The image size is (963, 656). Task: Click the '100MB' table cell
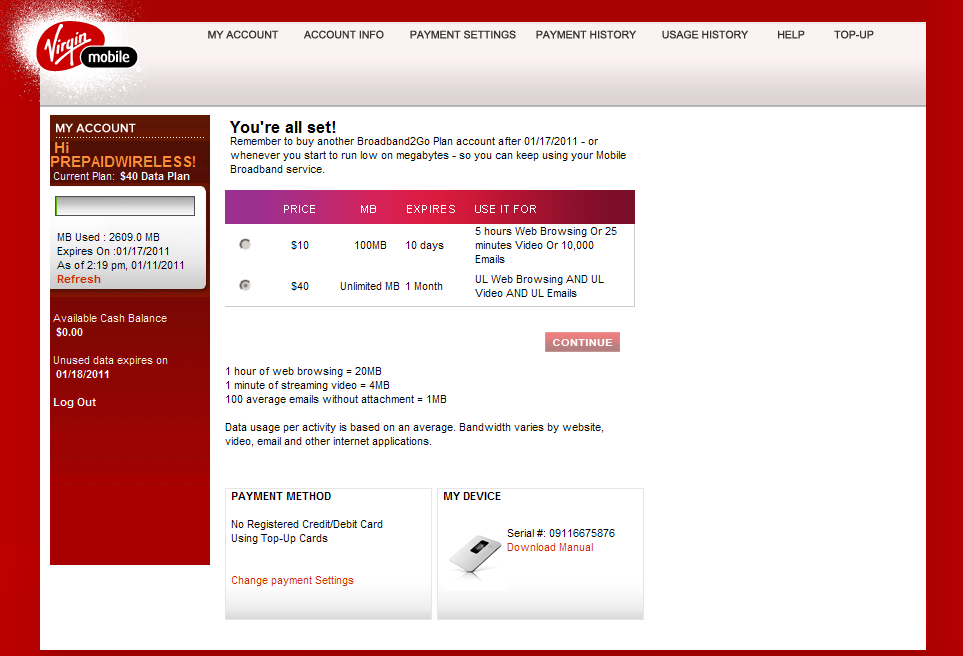pos(370,245)
